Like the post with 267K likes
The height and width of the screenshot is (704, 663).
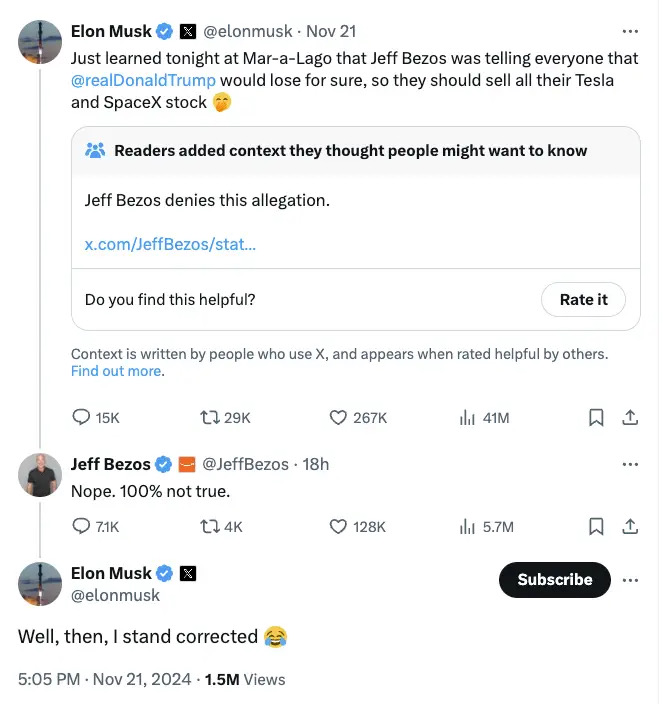point(338,418)
